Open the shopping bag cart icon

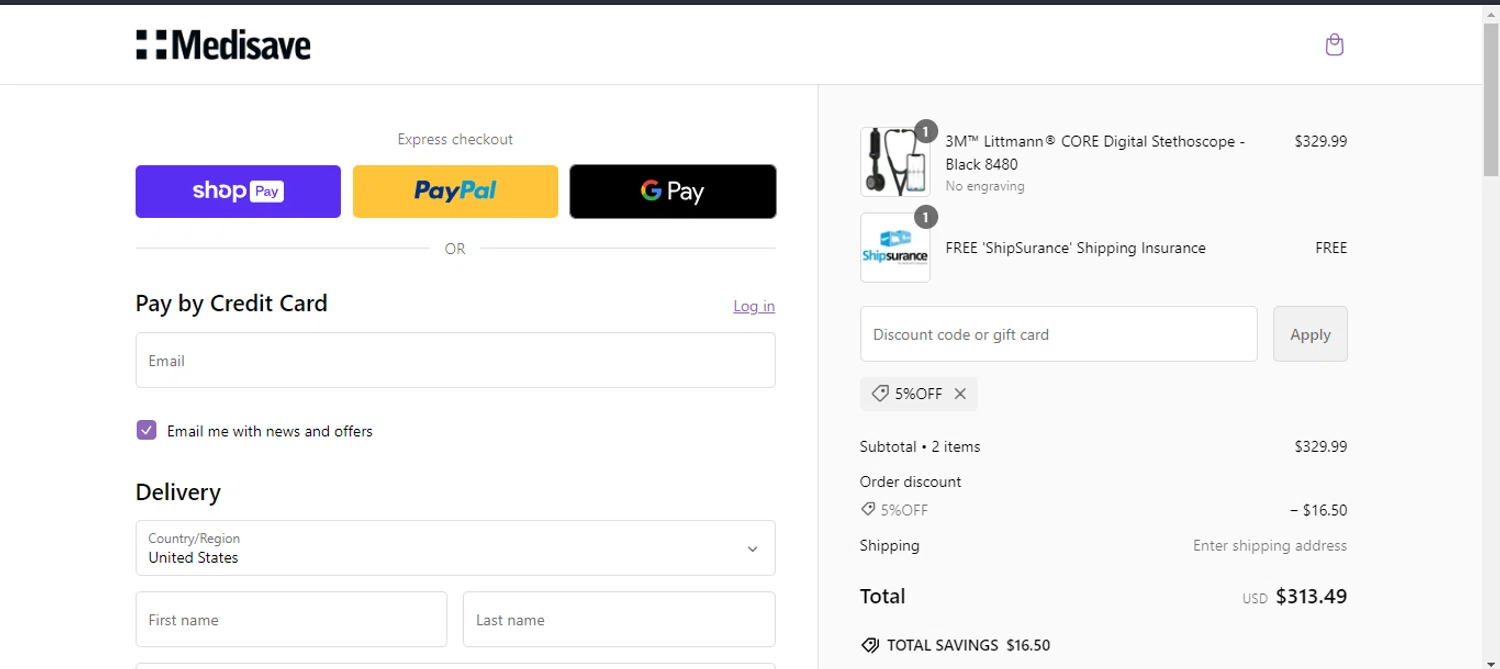coord(1334,45)
